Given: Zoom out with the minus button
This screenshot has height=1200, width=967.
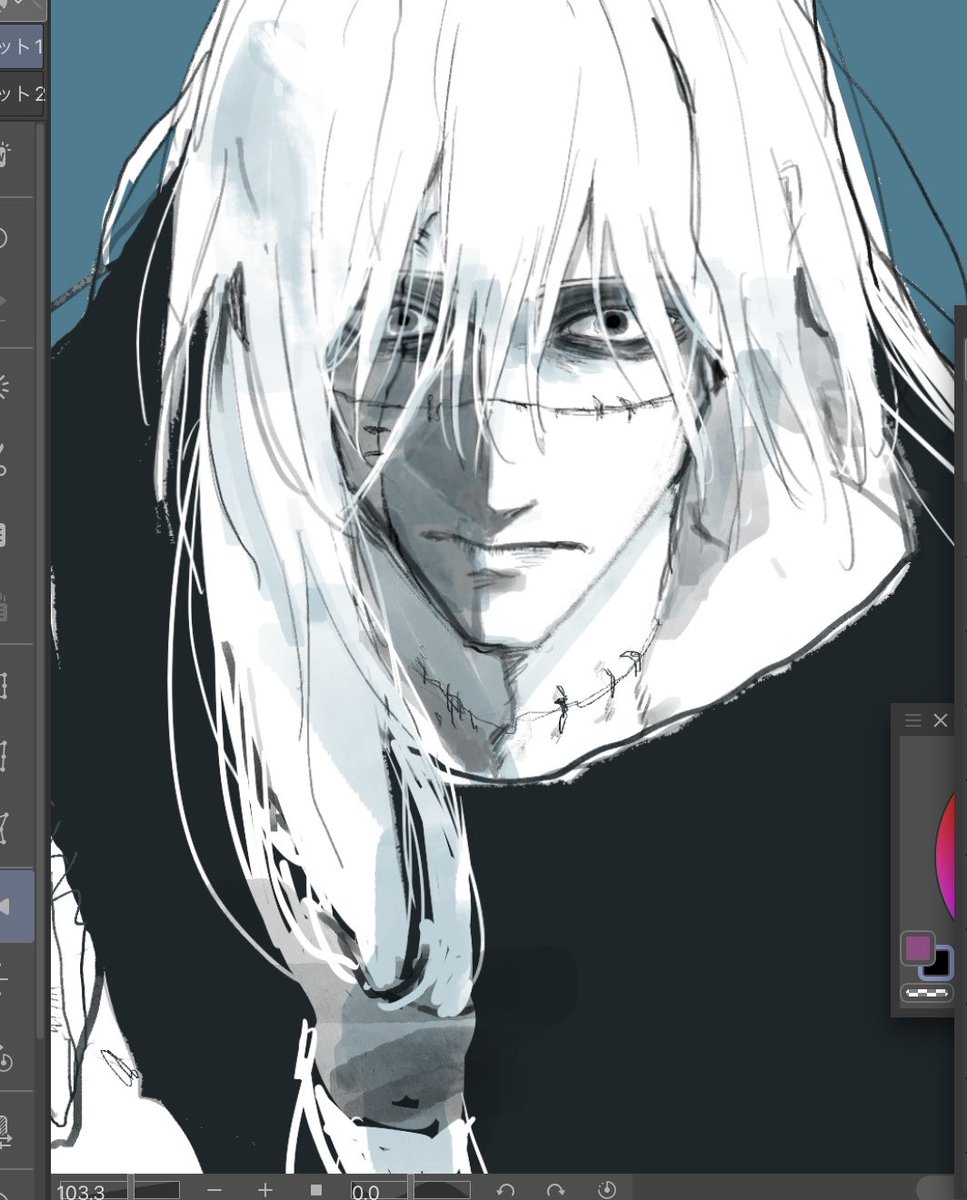Looking at the screenshot, I should tap(214, 1190).
